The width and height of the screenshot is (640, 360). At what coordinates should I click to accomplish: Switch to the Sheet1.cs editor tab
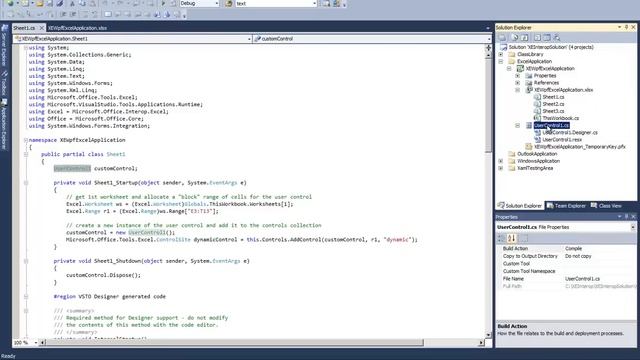(24, 28)
